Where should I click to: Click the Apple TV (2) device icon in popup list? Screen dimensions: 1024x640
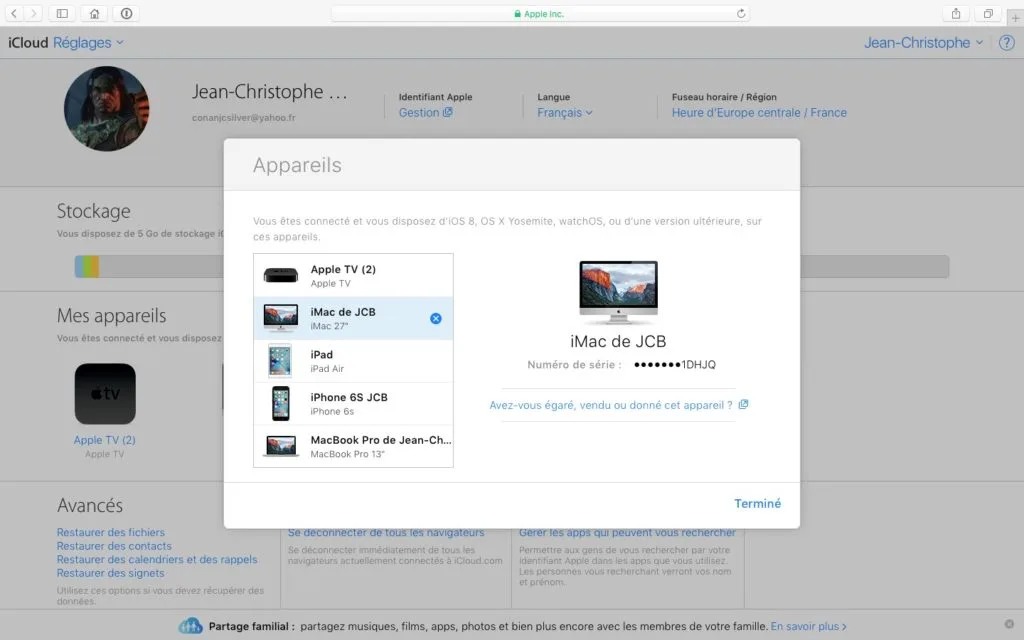[281, 276]
